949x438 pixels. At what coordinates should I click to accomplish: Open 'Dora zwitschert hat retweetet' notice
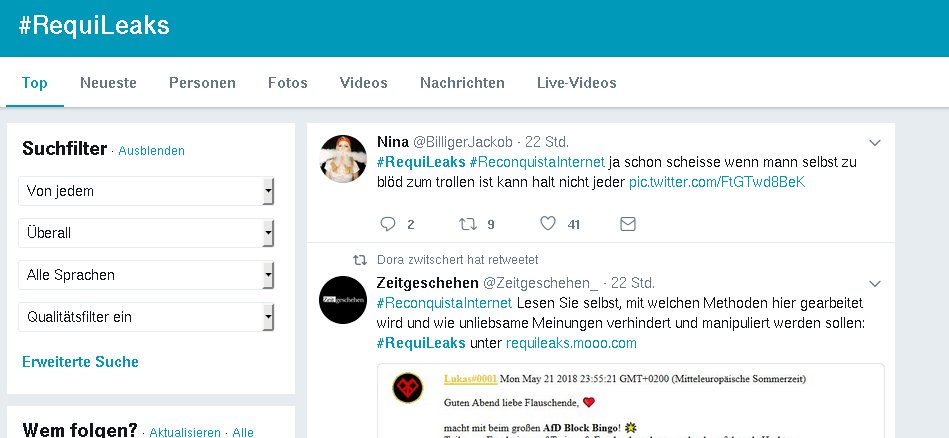click(458, 260)
